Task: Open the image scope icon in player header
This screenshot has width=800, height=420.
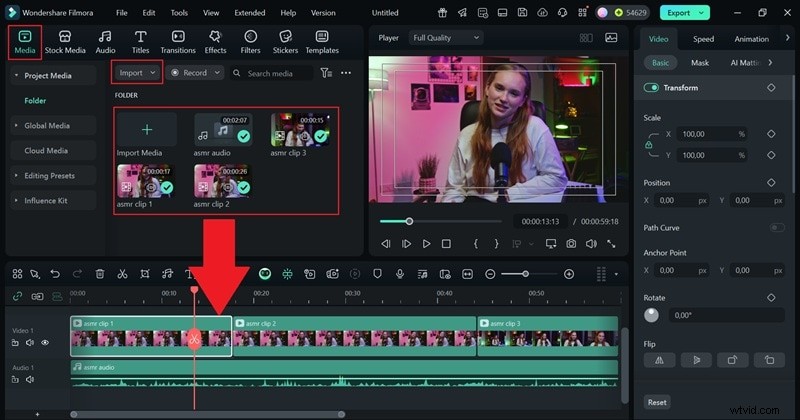Action: 611,38
